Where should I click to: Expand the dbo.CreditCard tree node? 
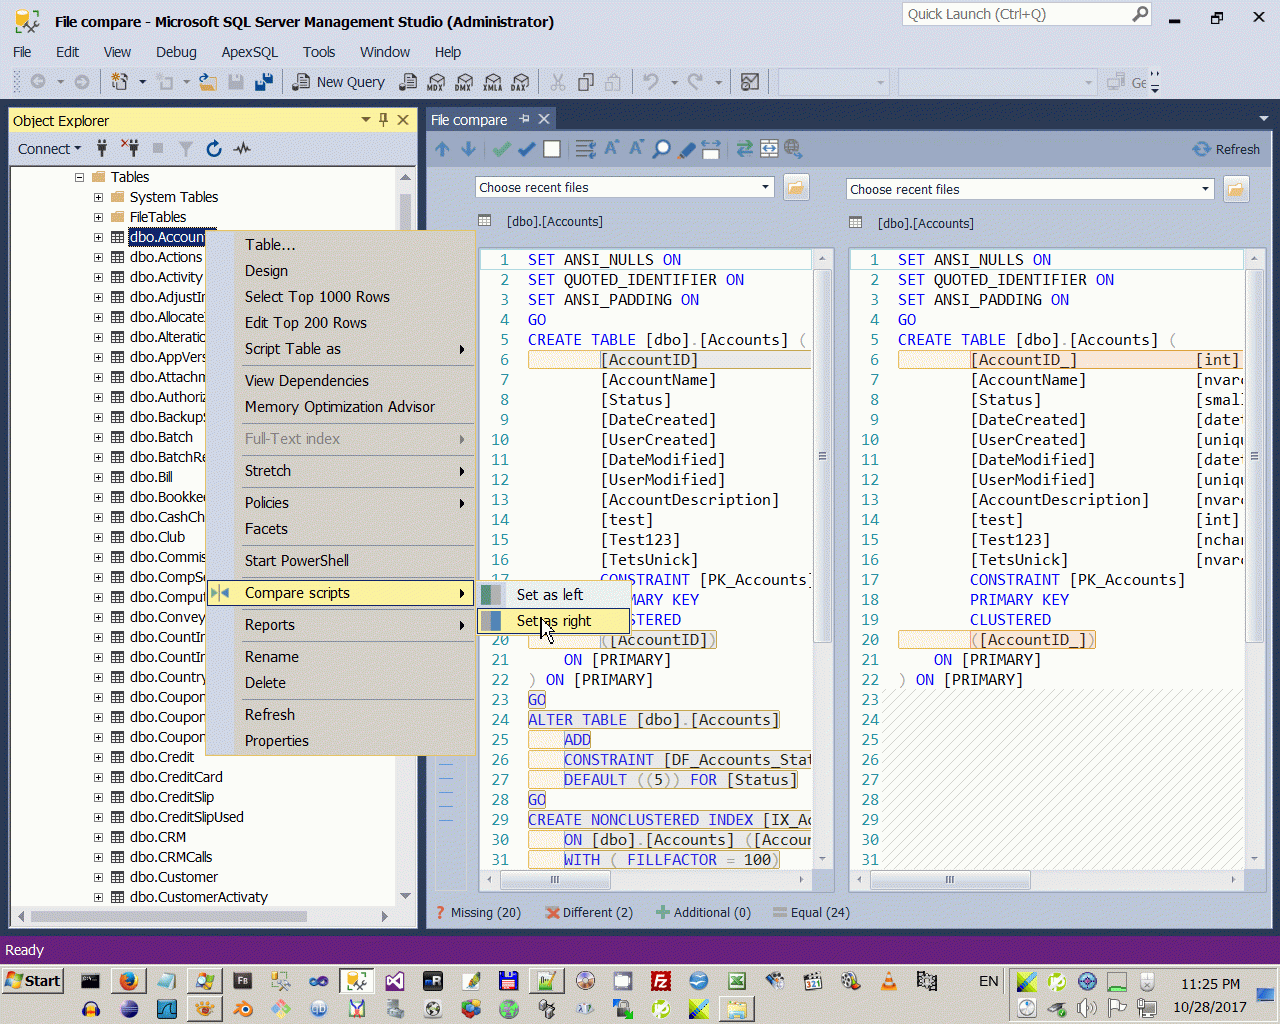pyautogui.click(x=98, y=777)
